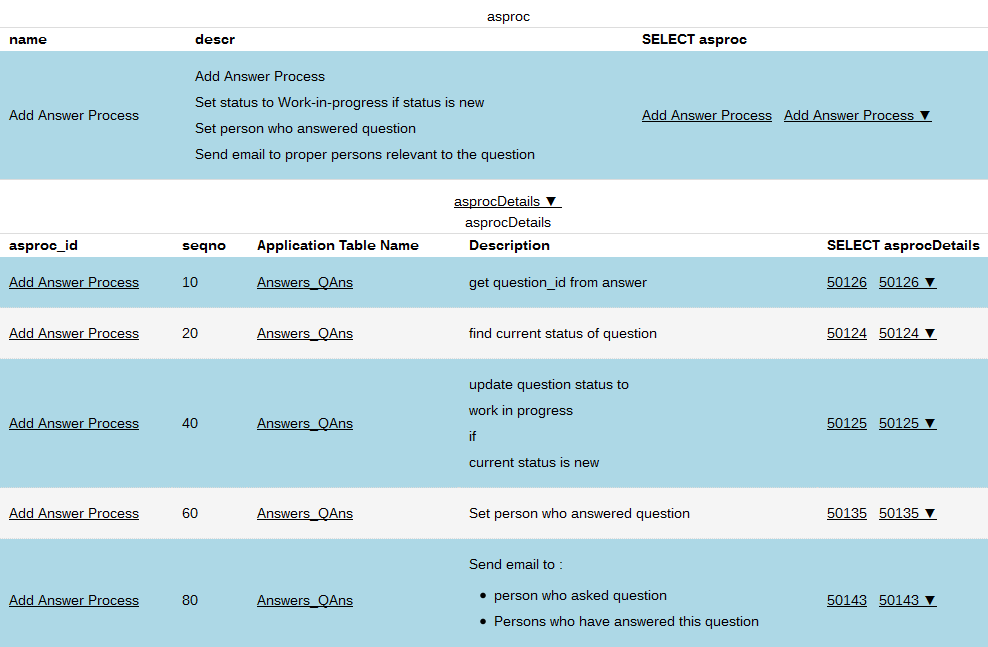The height and width of the screenshot is (647, 988).
Task: Click Add Answer Process link in seqno 40 row
Action: point(74,423)
